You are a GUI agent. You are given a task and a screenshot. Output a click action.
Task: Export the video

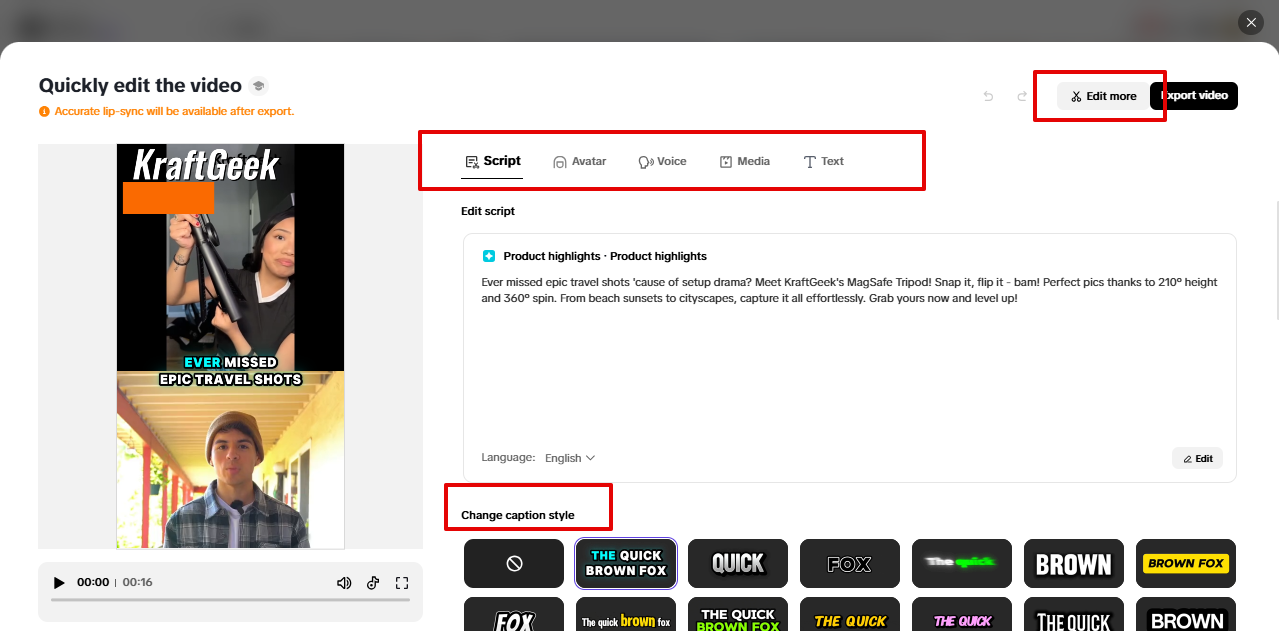click(x=1194, y=96)
